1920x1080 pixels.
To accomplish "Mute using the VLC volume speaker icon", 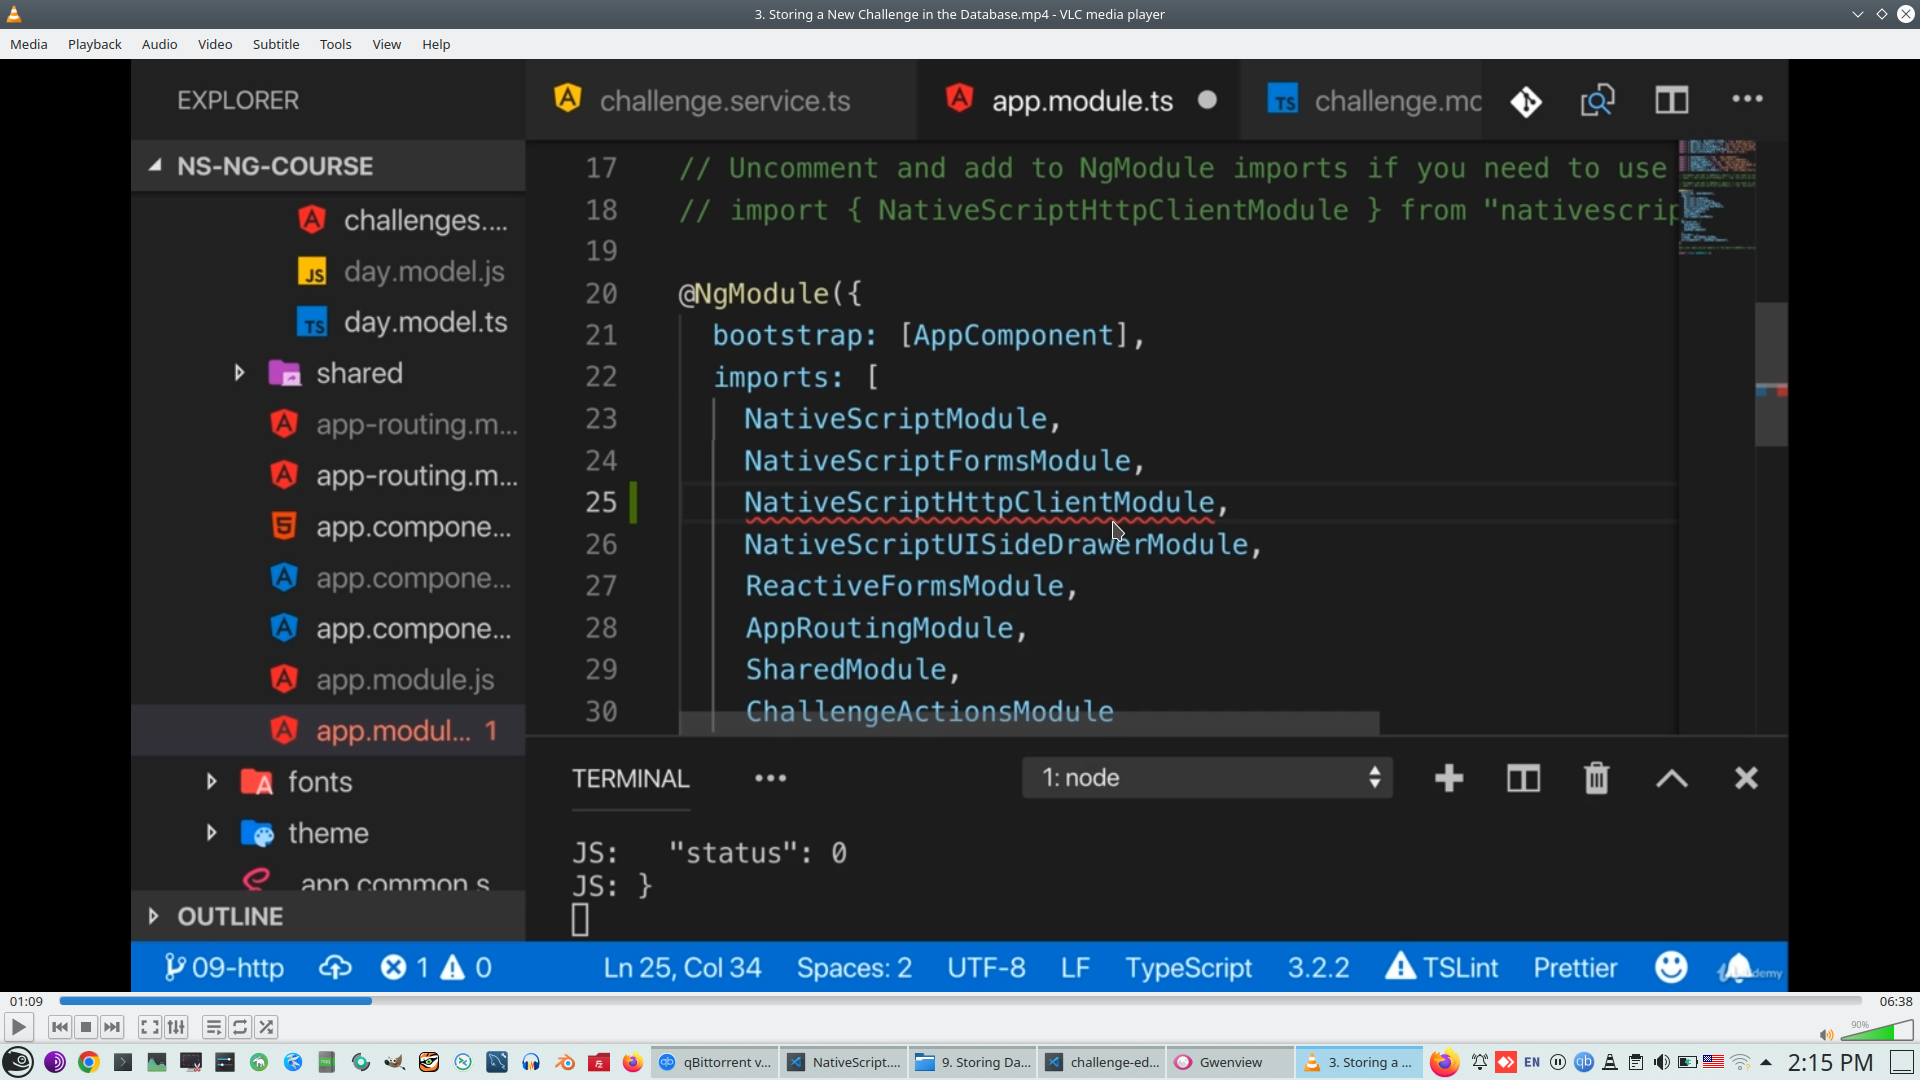I will click(x=1826, y=1035).
